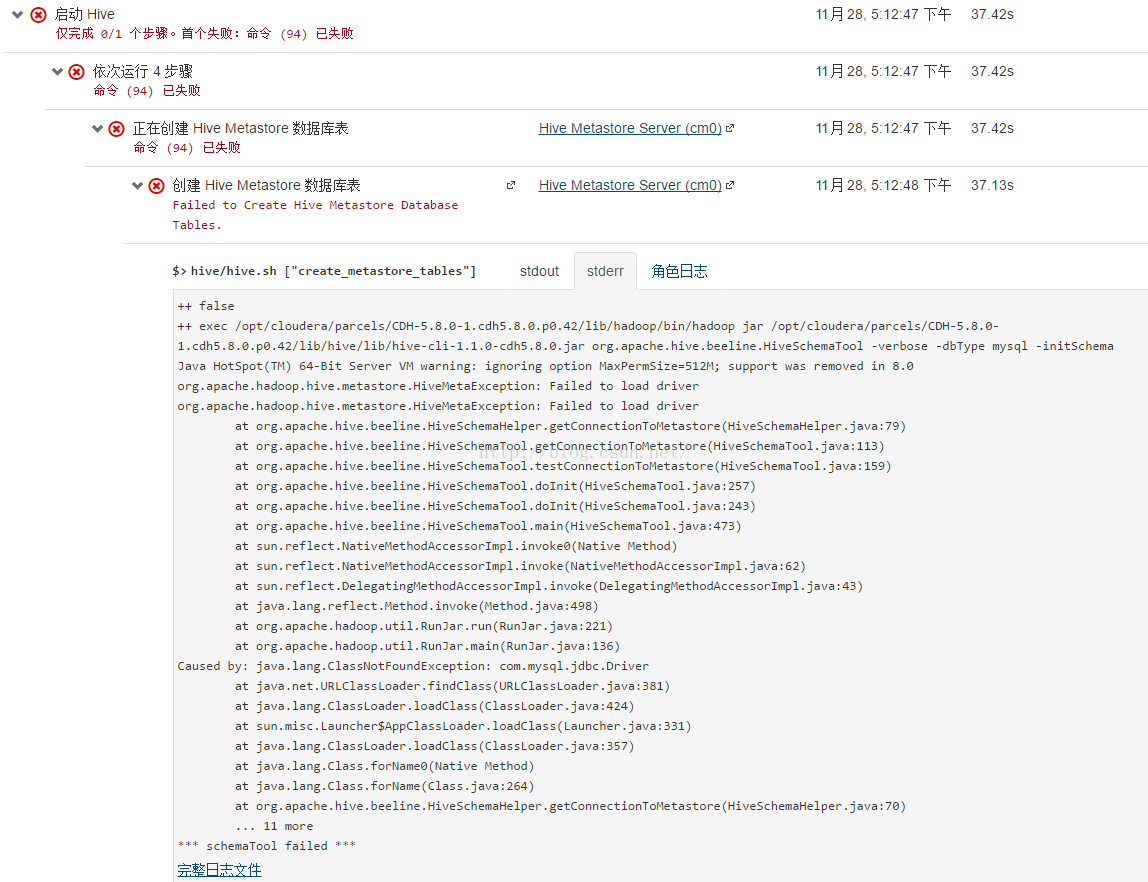Select the stderr tab
Viewport: 1148px width, 882px height.
[605, 272]
